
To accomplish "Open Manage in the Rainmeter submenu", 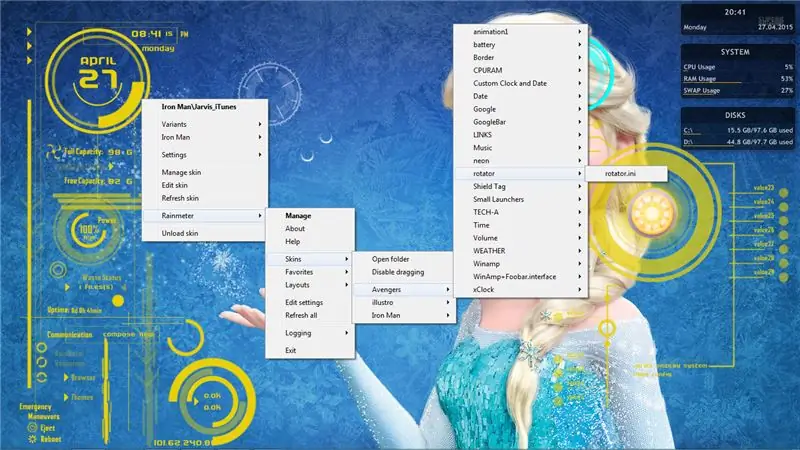I will 310,216.
